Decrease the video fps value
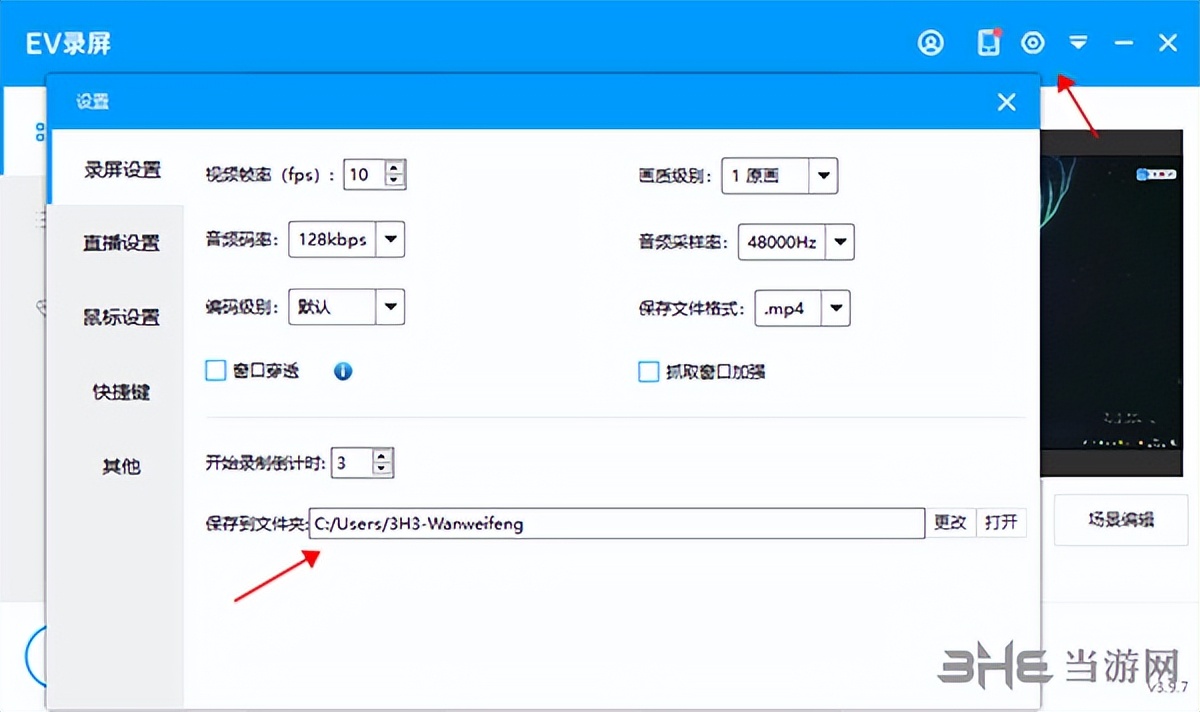1200x712 pixels. [395, 181]
